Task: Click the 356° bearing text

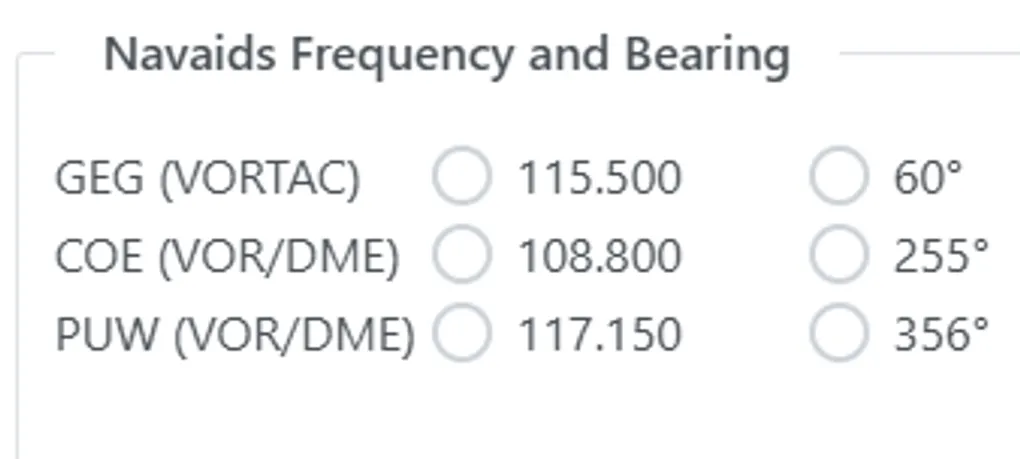Action: click(941, 335)
